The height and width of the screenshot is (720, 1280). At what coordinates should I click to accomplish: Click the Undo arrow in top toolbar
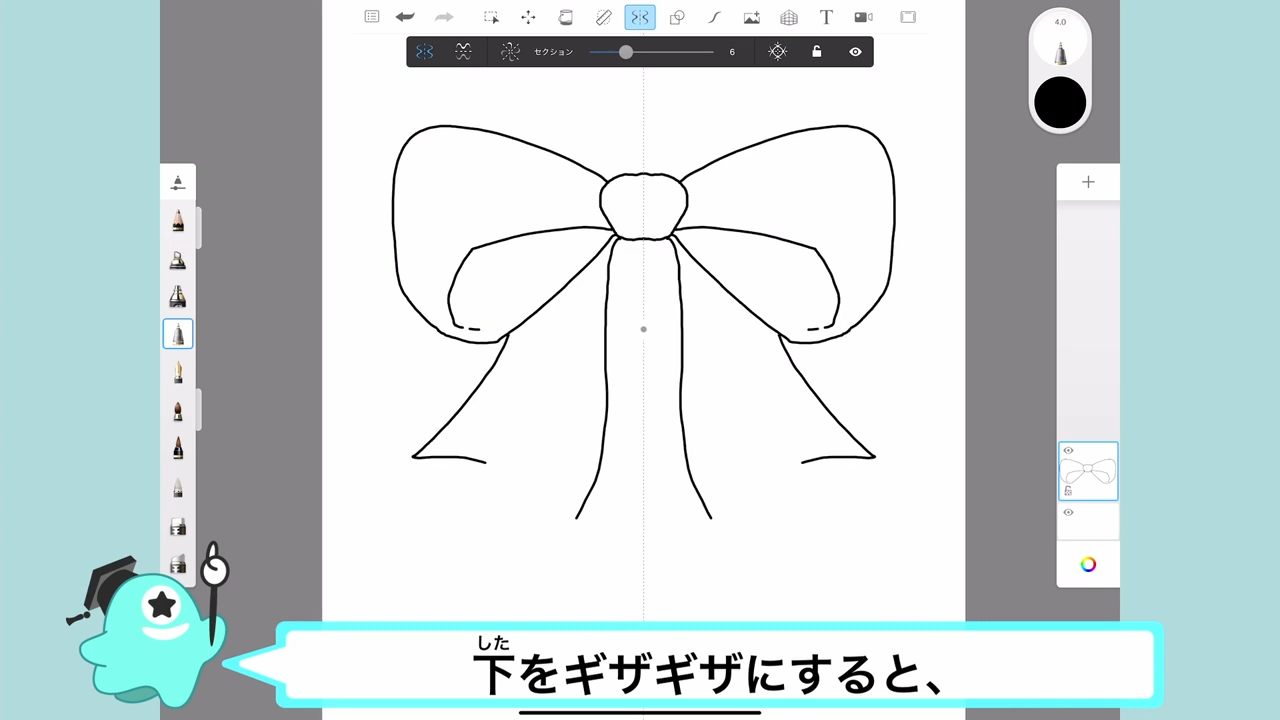coord(405,17)
